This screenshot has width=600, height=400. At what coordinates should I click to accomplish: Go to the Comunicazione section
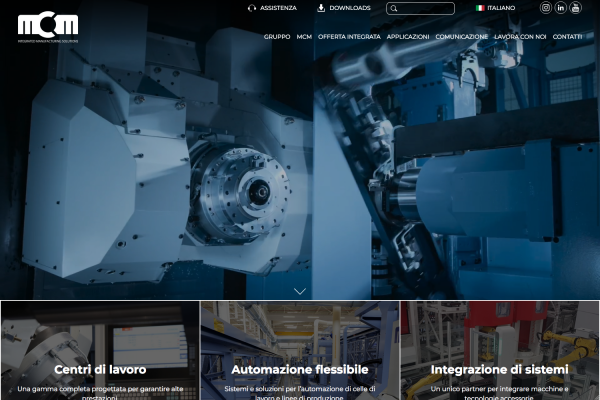[462, 37]
